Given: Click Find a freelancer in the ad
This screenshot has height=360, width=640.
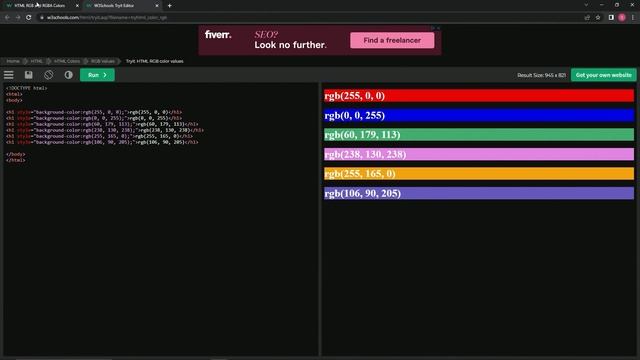Looking at the screenshot, I should pos(392,40).
